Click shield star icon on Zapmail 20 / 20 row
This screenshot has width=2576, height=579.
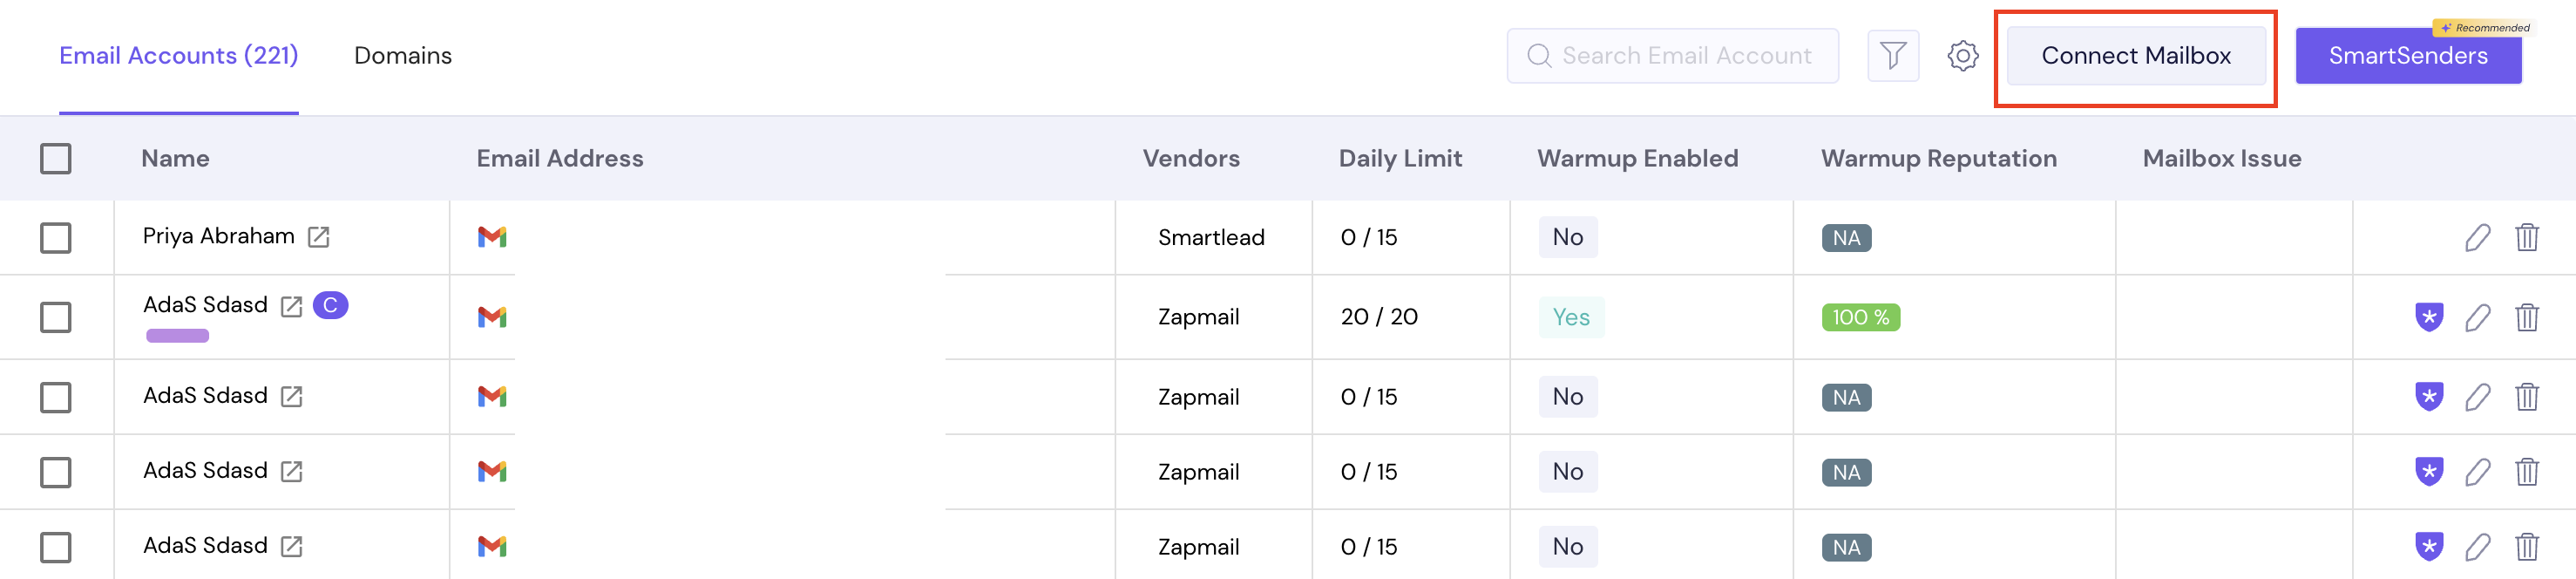click(2429, 317)
